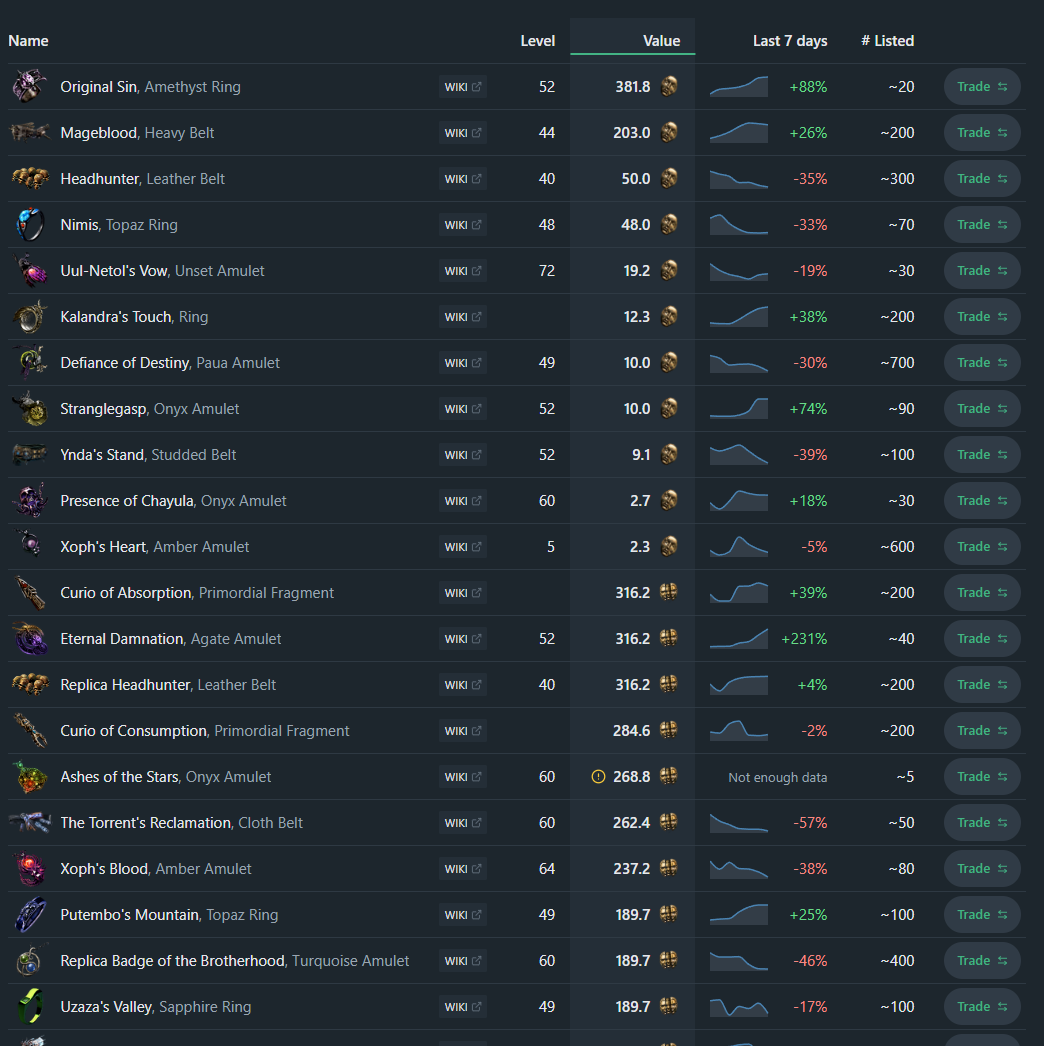Click the Replica Badge of the Brotherhood icon
1044x1046 pixels.
coord(30,961)
